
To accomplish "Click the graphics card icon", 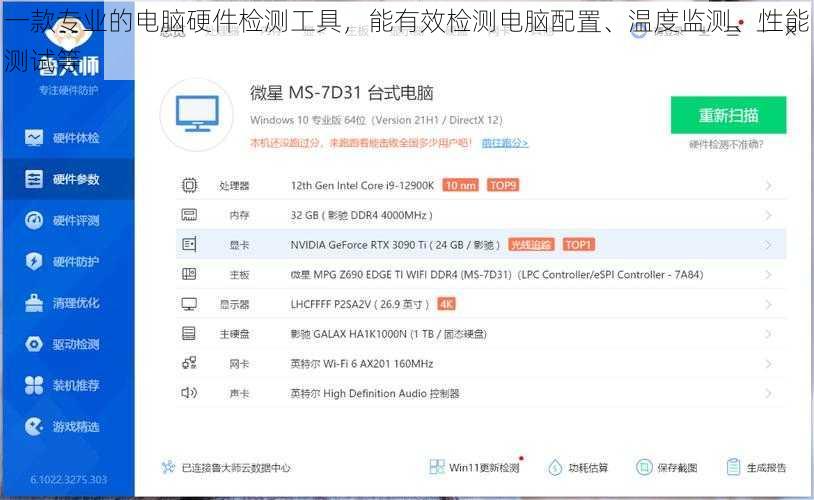I will point(189,245).
